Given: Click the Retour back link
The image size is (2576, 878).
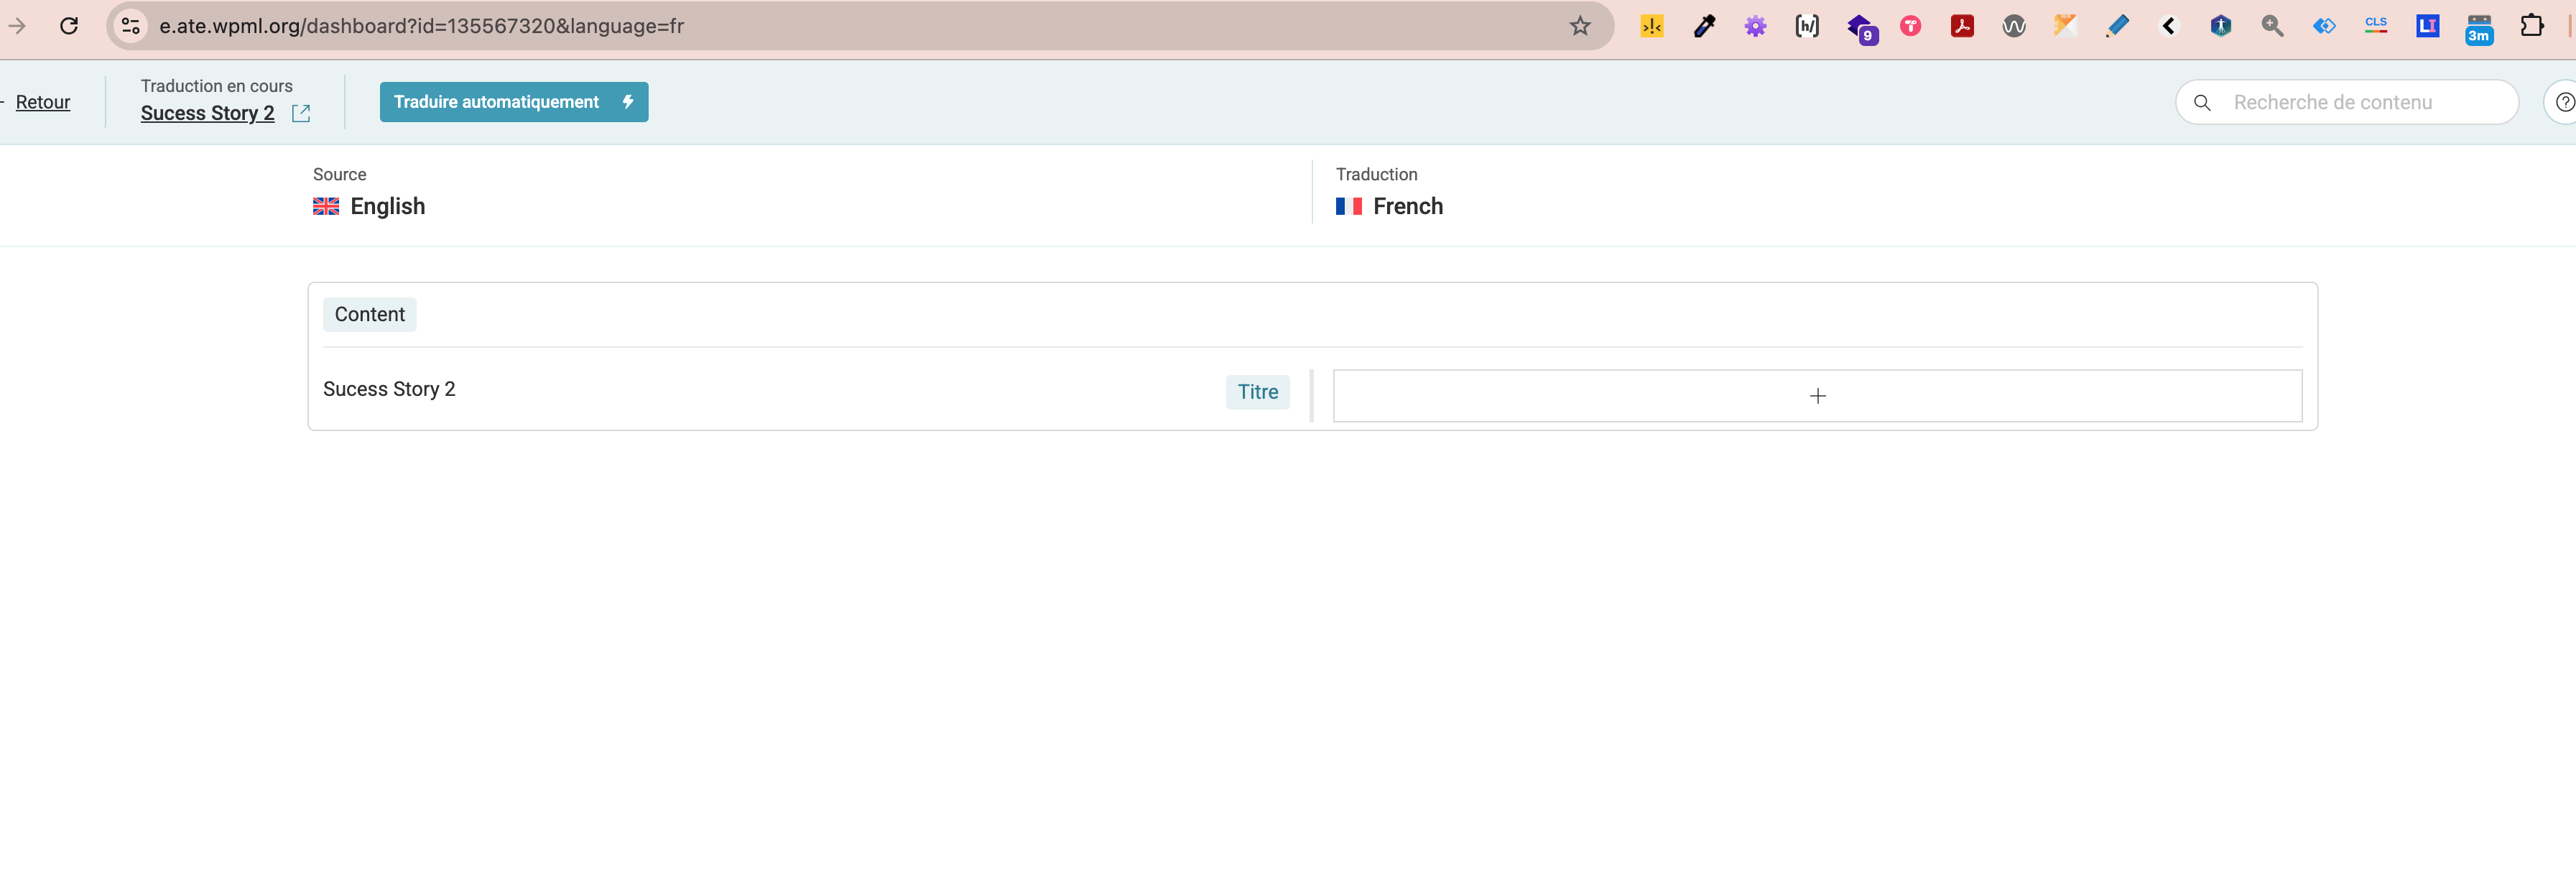Looking at the screenshot, I should point(43,102).
